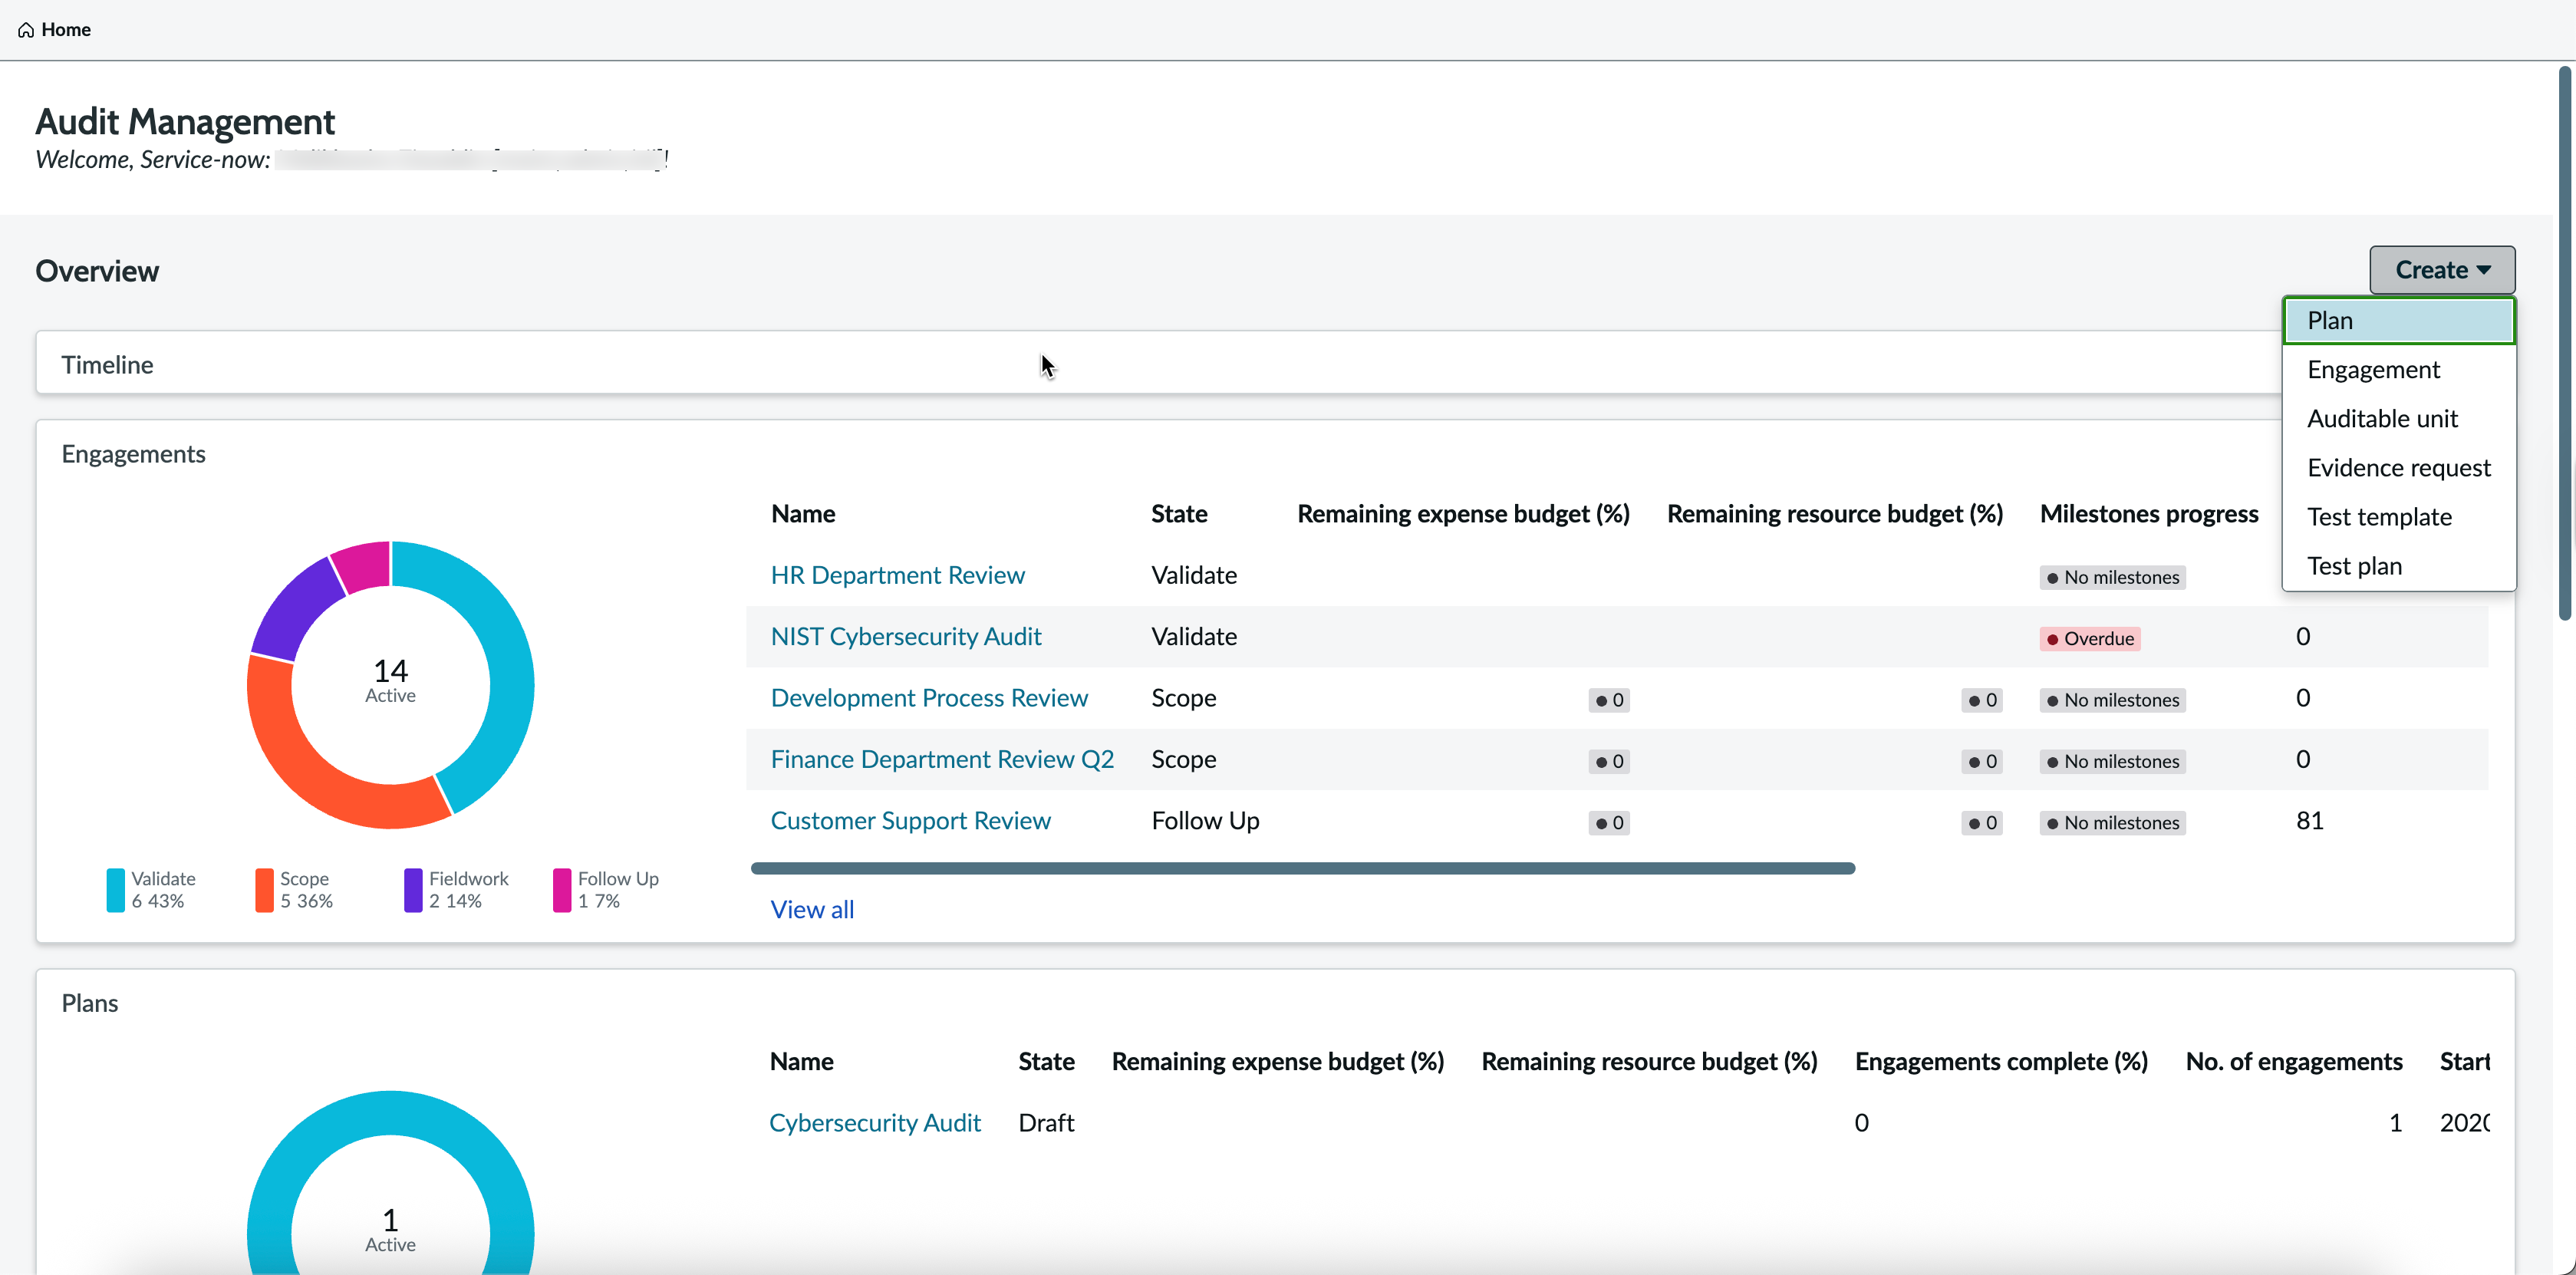Click the Follow Up pink legend swatch
The image size is (2576, 1275).
562,890
